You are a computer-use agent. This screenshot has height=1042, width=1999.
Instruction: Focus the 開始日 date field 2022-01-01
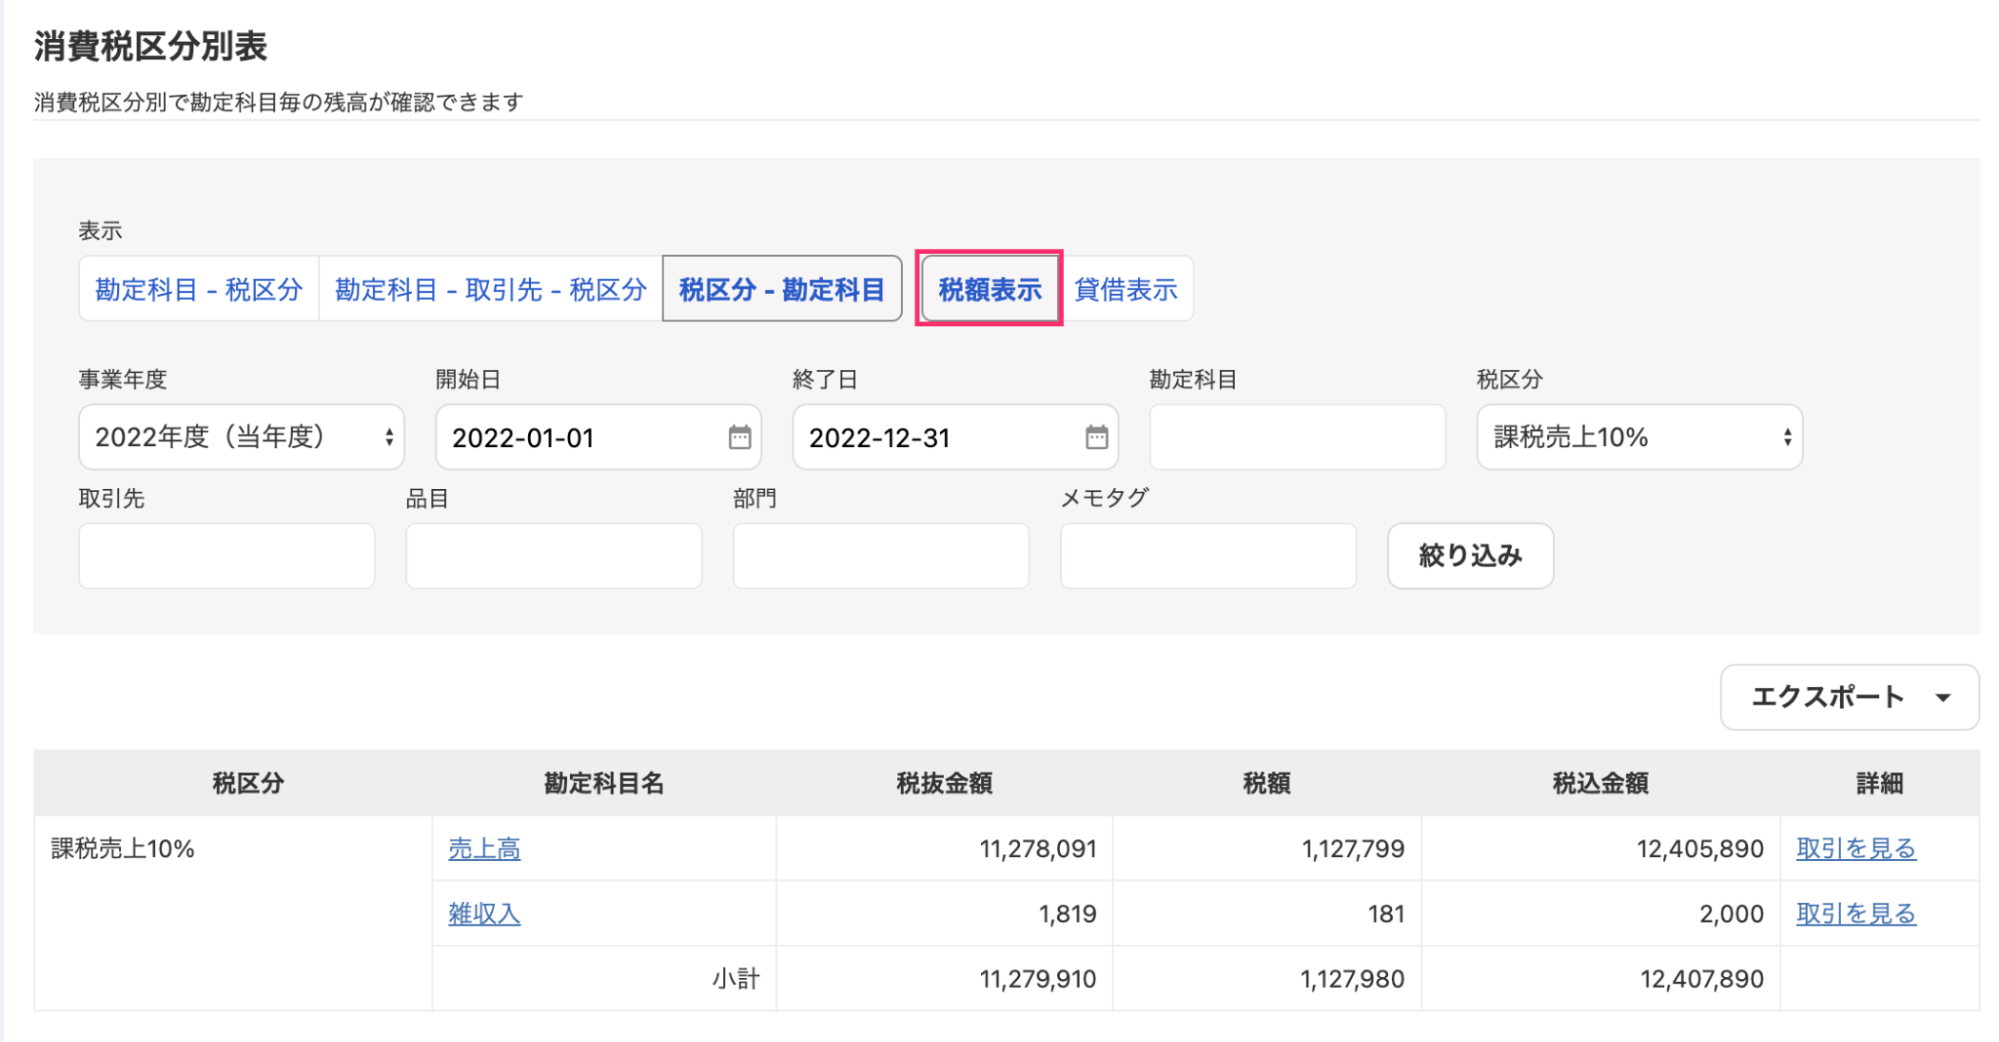tap(598, 437)
